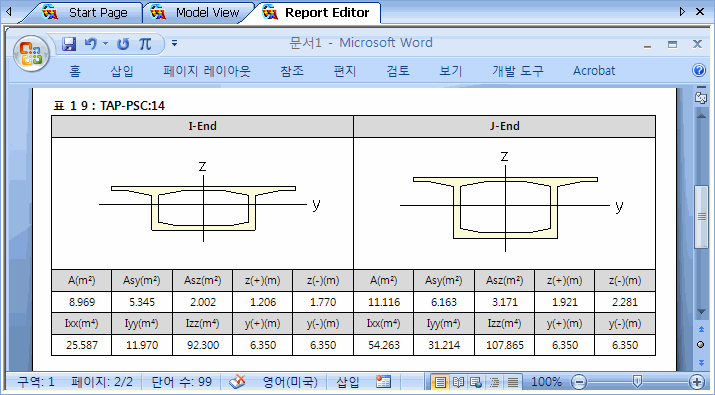Check proofing errors icon in the status bar
This screenshot has width=715, height=395.
[x=237, y=381]
